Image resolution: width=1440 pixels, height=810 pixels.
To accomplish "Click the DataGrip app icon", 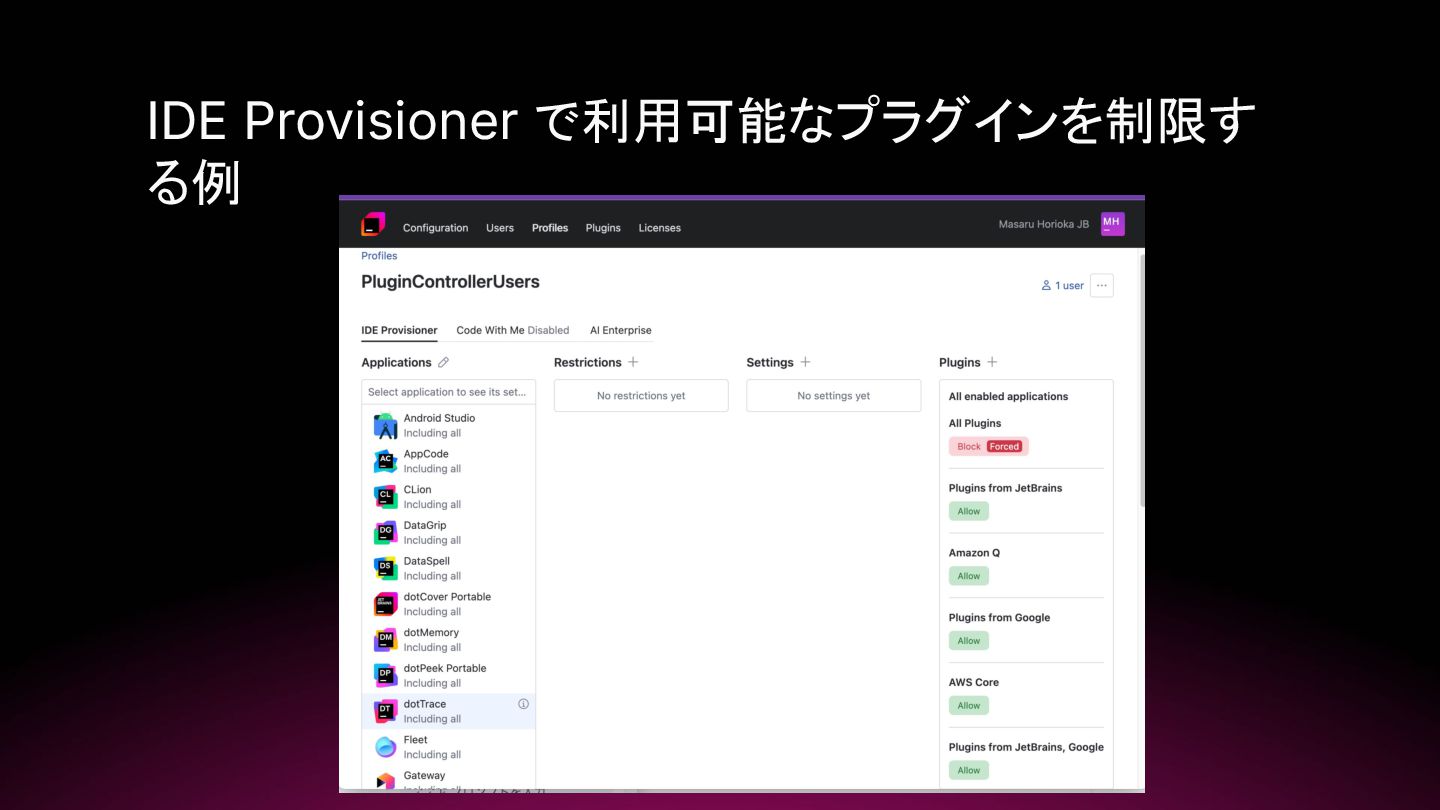I will [x=385, y=533].
